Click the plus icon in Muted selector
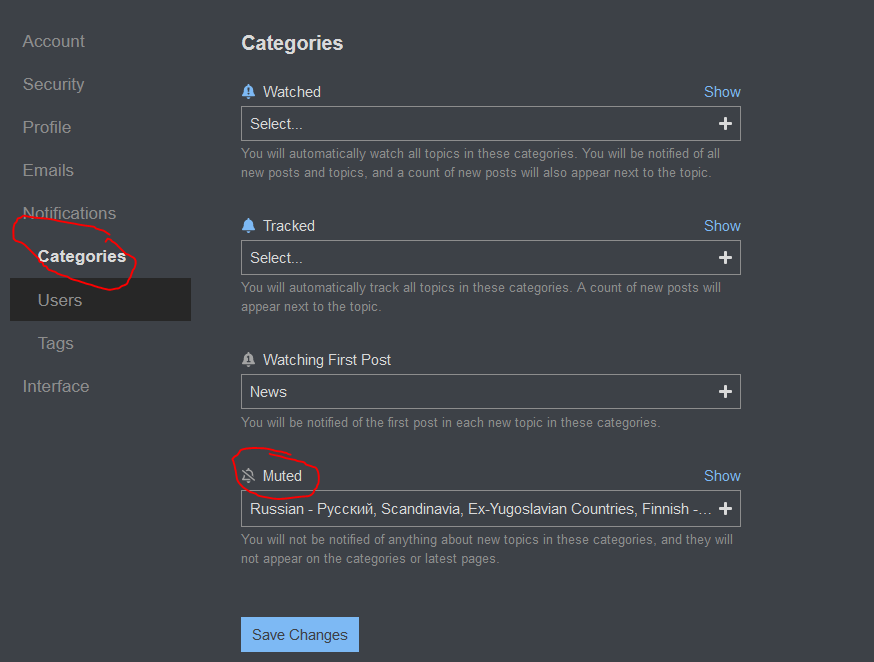 [725, 508]
